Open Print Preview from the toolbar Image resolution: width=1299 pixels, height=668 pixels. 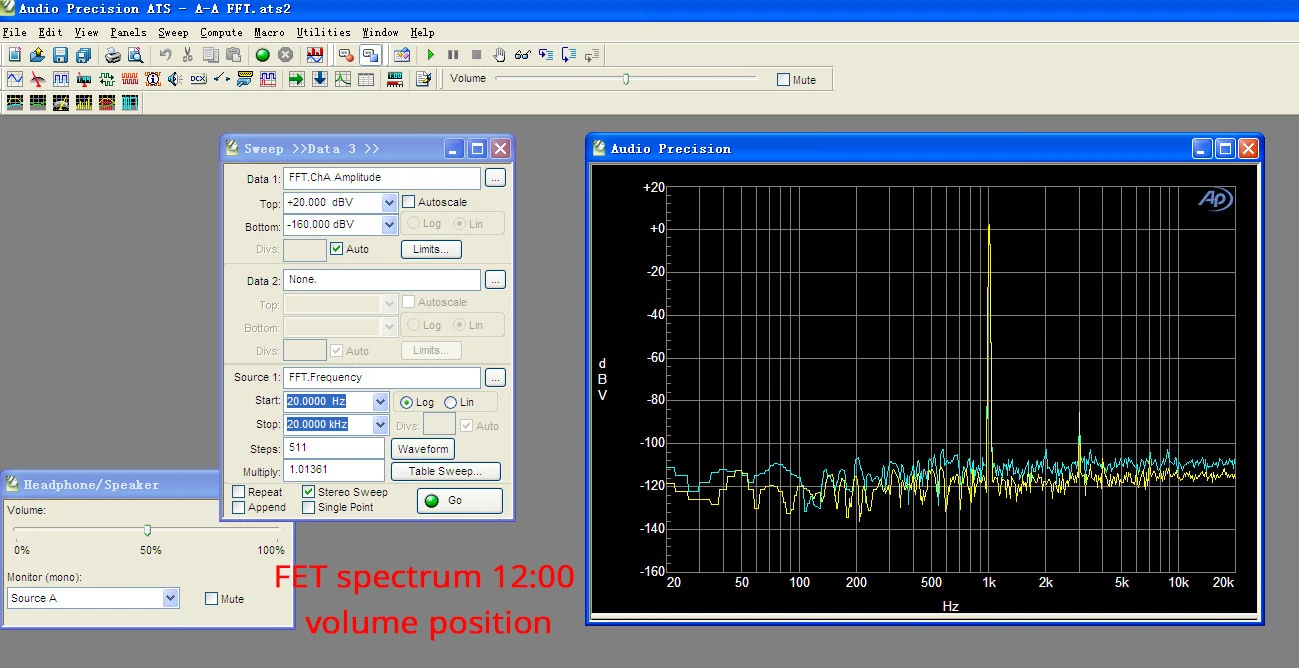click(x=136, y=55)
